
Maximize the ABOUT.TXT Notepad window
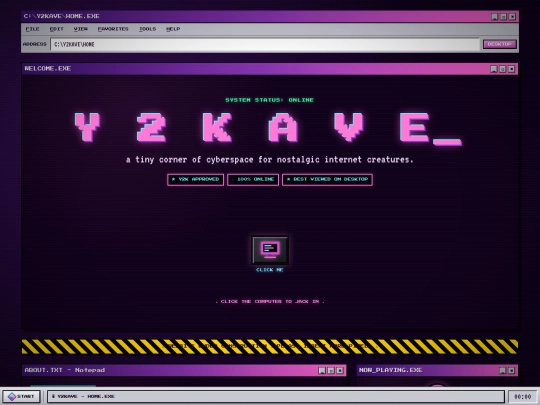[331, 371]
